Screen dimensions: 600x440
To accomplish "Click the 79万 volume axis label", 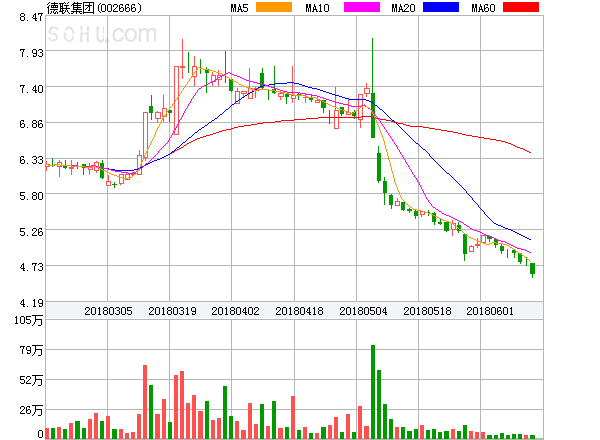I will tap(31, 350).
